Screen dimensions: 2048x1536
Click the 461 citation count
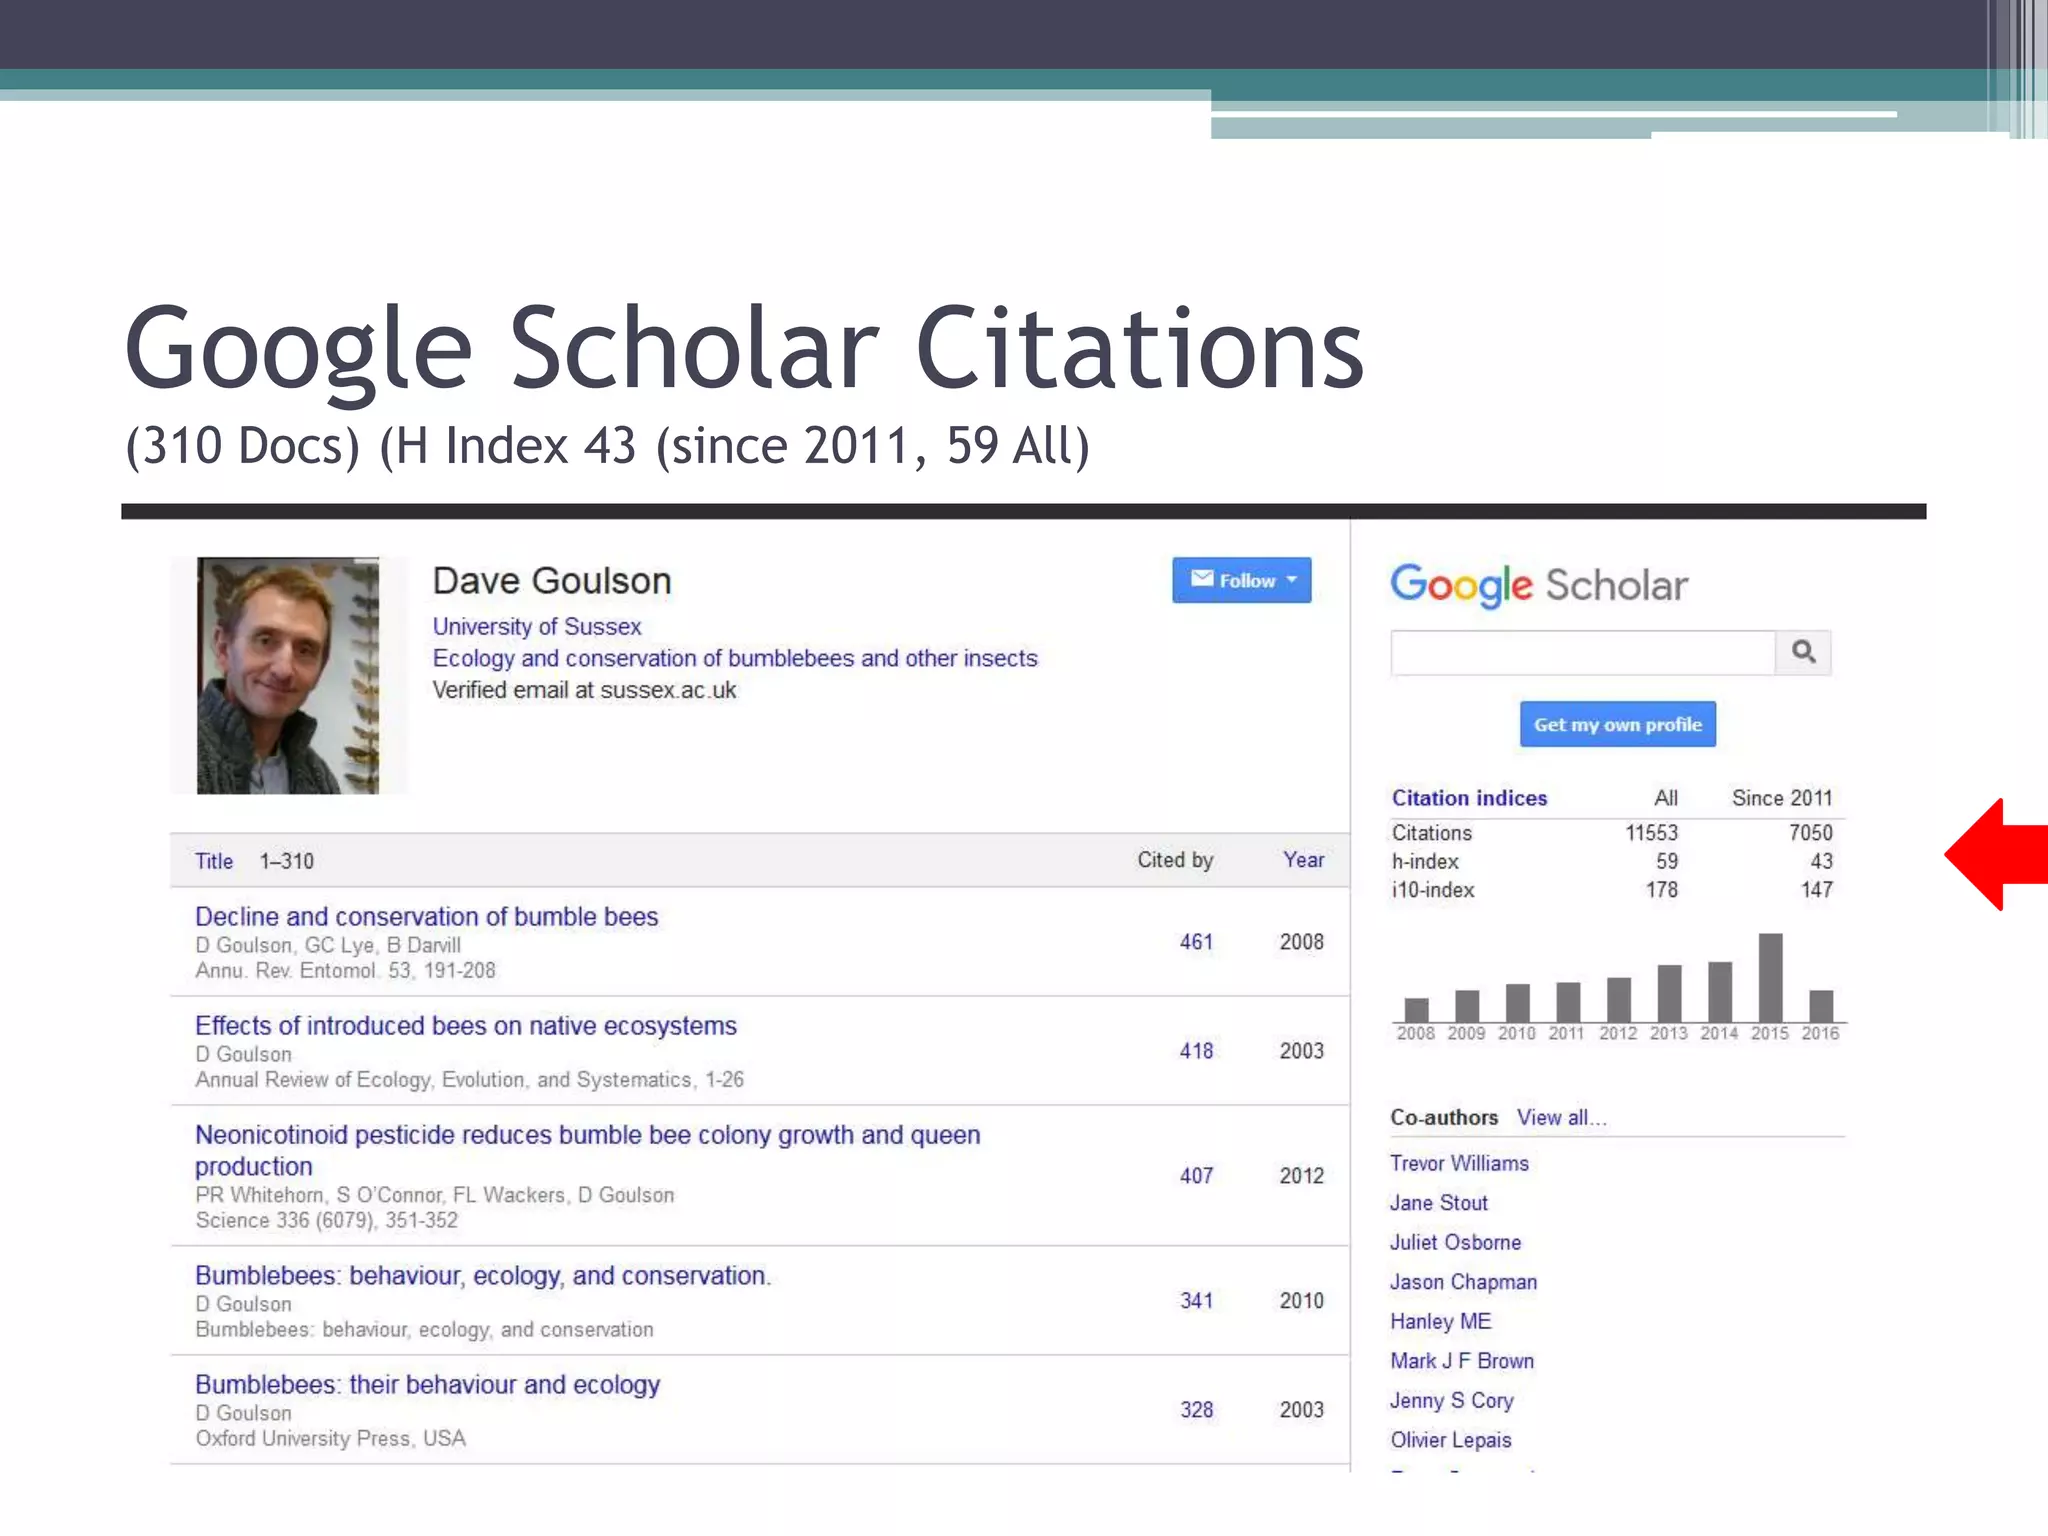click(1196, 942)
